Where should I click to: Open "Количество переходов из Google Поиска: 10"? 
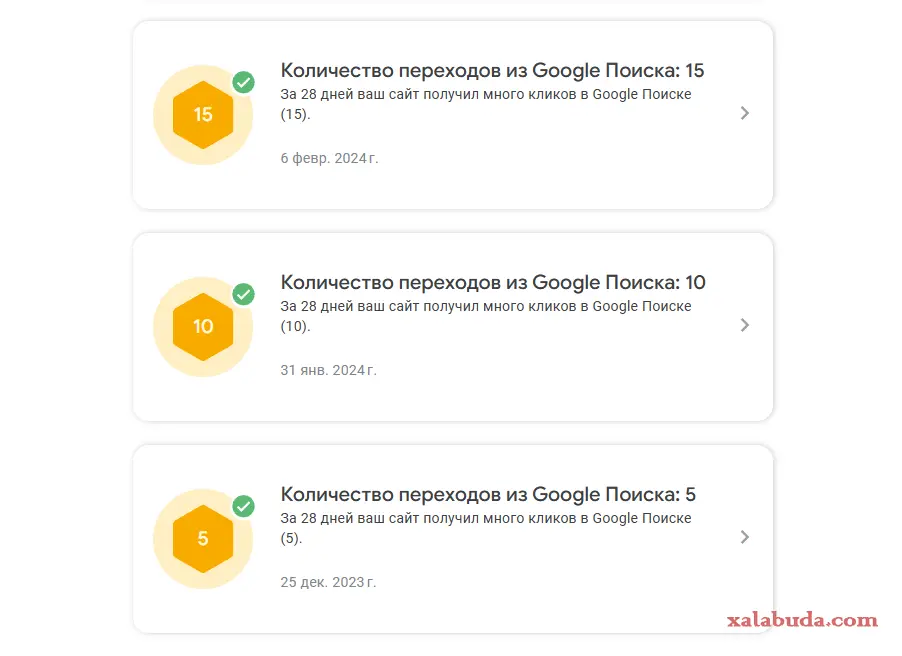pos(492,282)
